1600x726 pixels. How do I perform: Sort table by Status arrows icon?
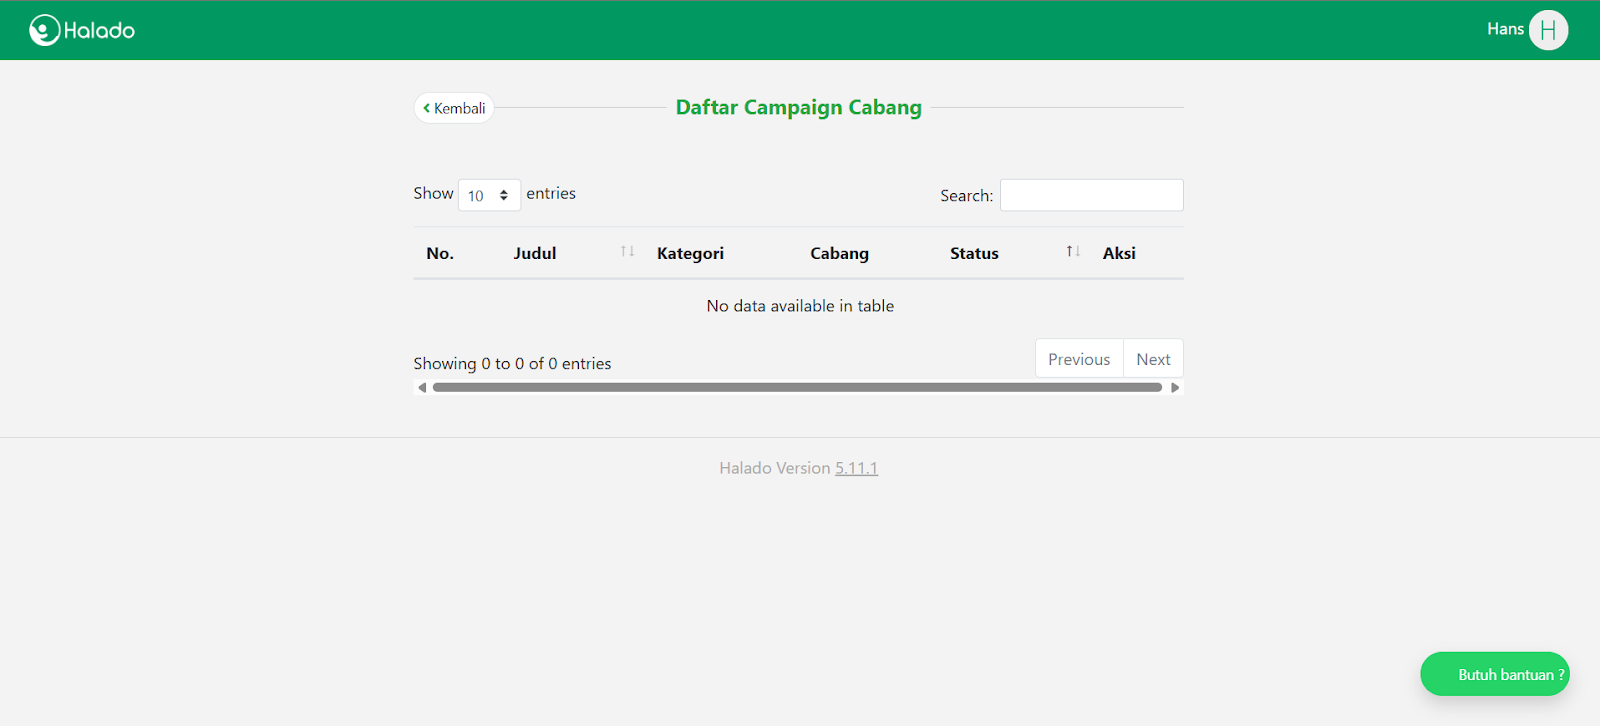(1072, 252)
